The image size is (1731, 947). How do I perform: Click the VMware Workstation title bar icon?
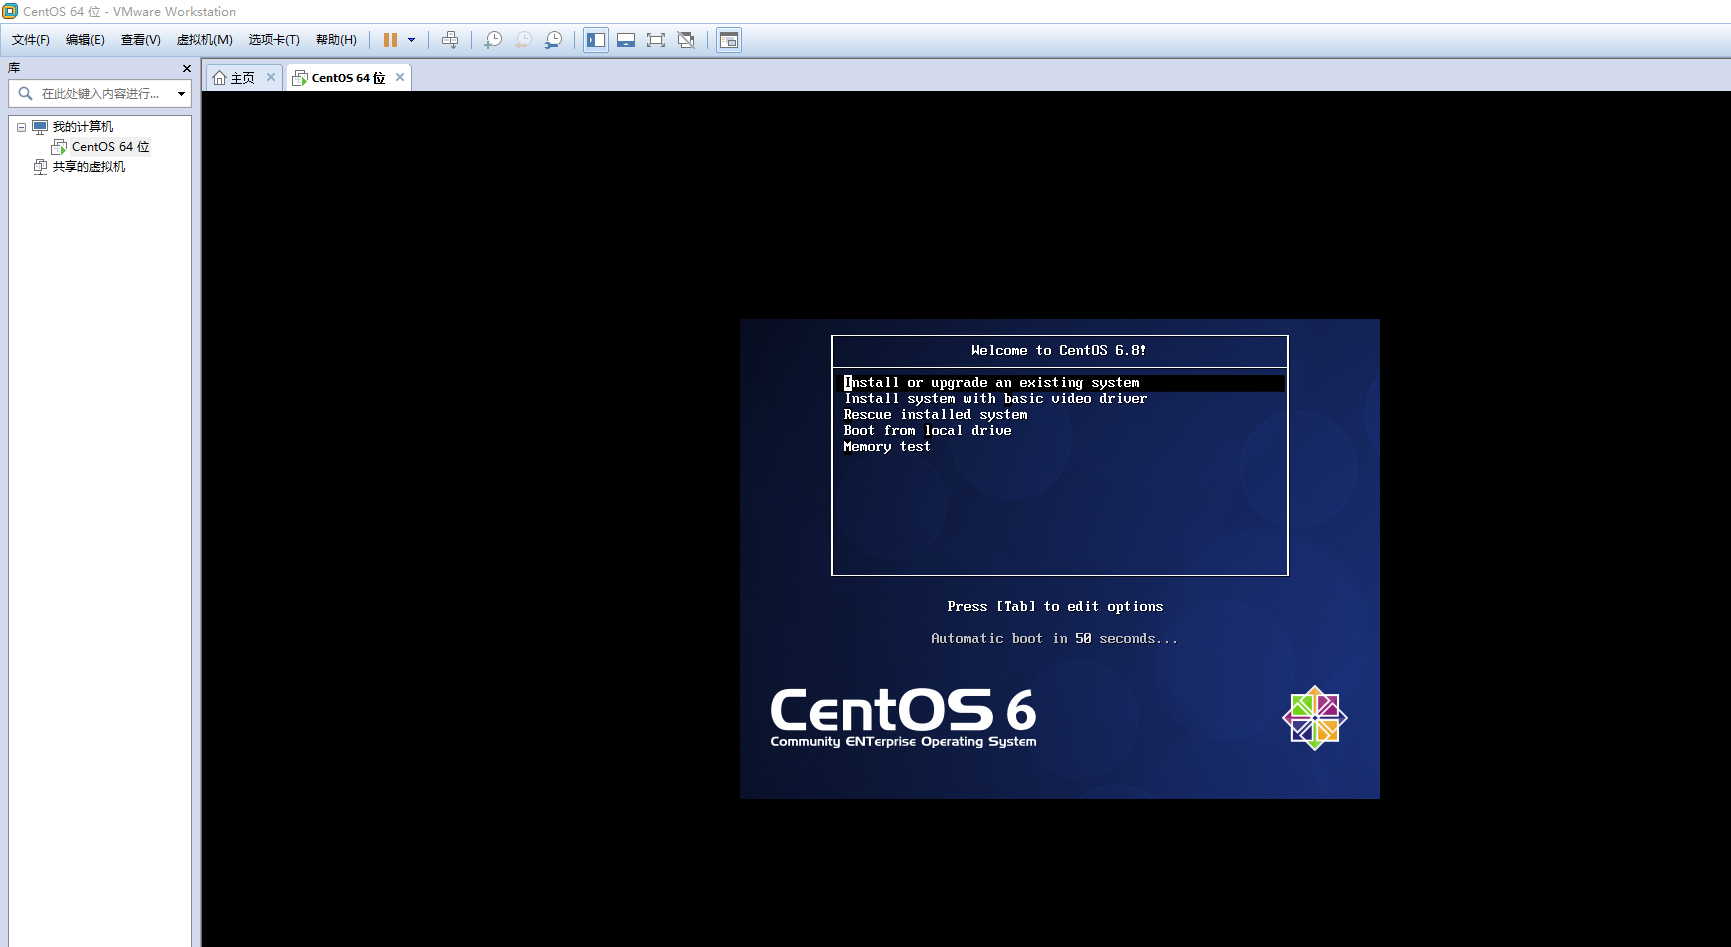pyautogui.click(x=10, y=11)
